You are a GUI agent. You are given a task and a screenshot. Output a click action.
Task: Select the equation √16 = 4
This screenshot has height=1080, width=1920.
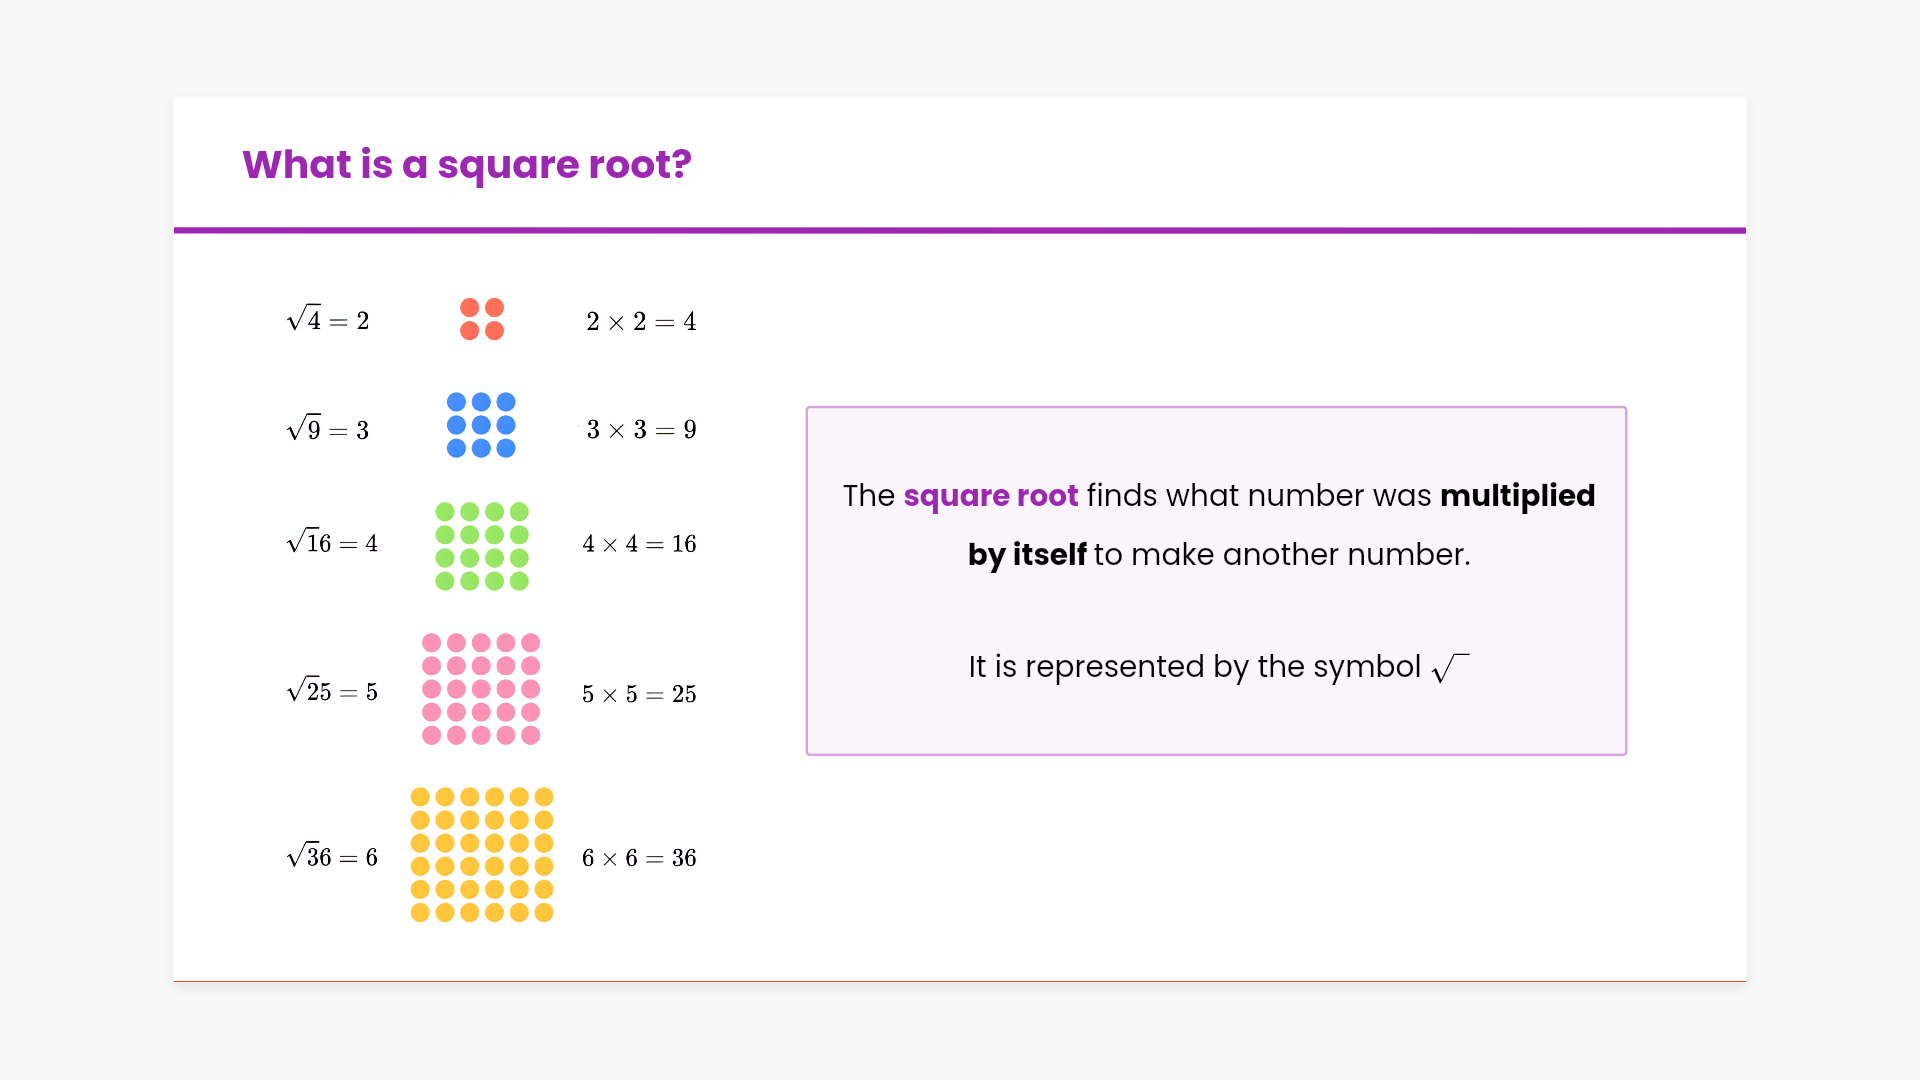332,542
